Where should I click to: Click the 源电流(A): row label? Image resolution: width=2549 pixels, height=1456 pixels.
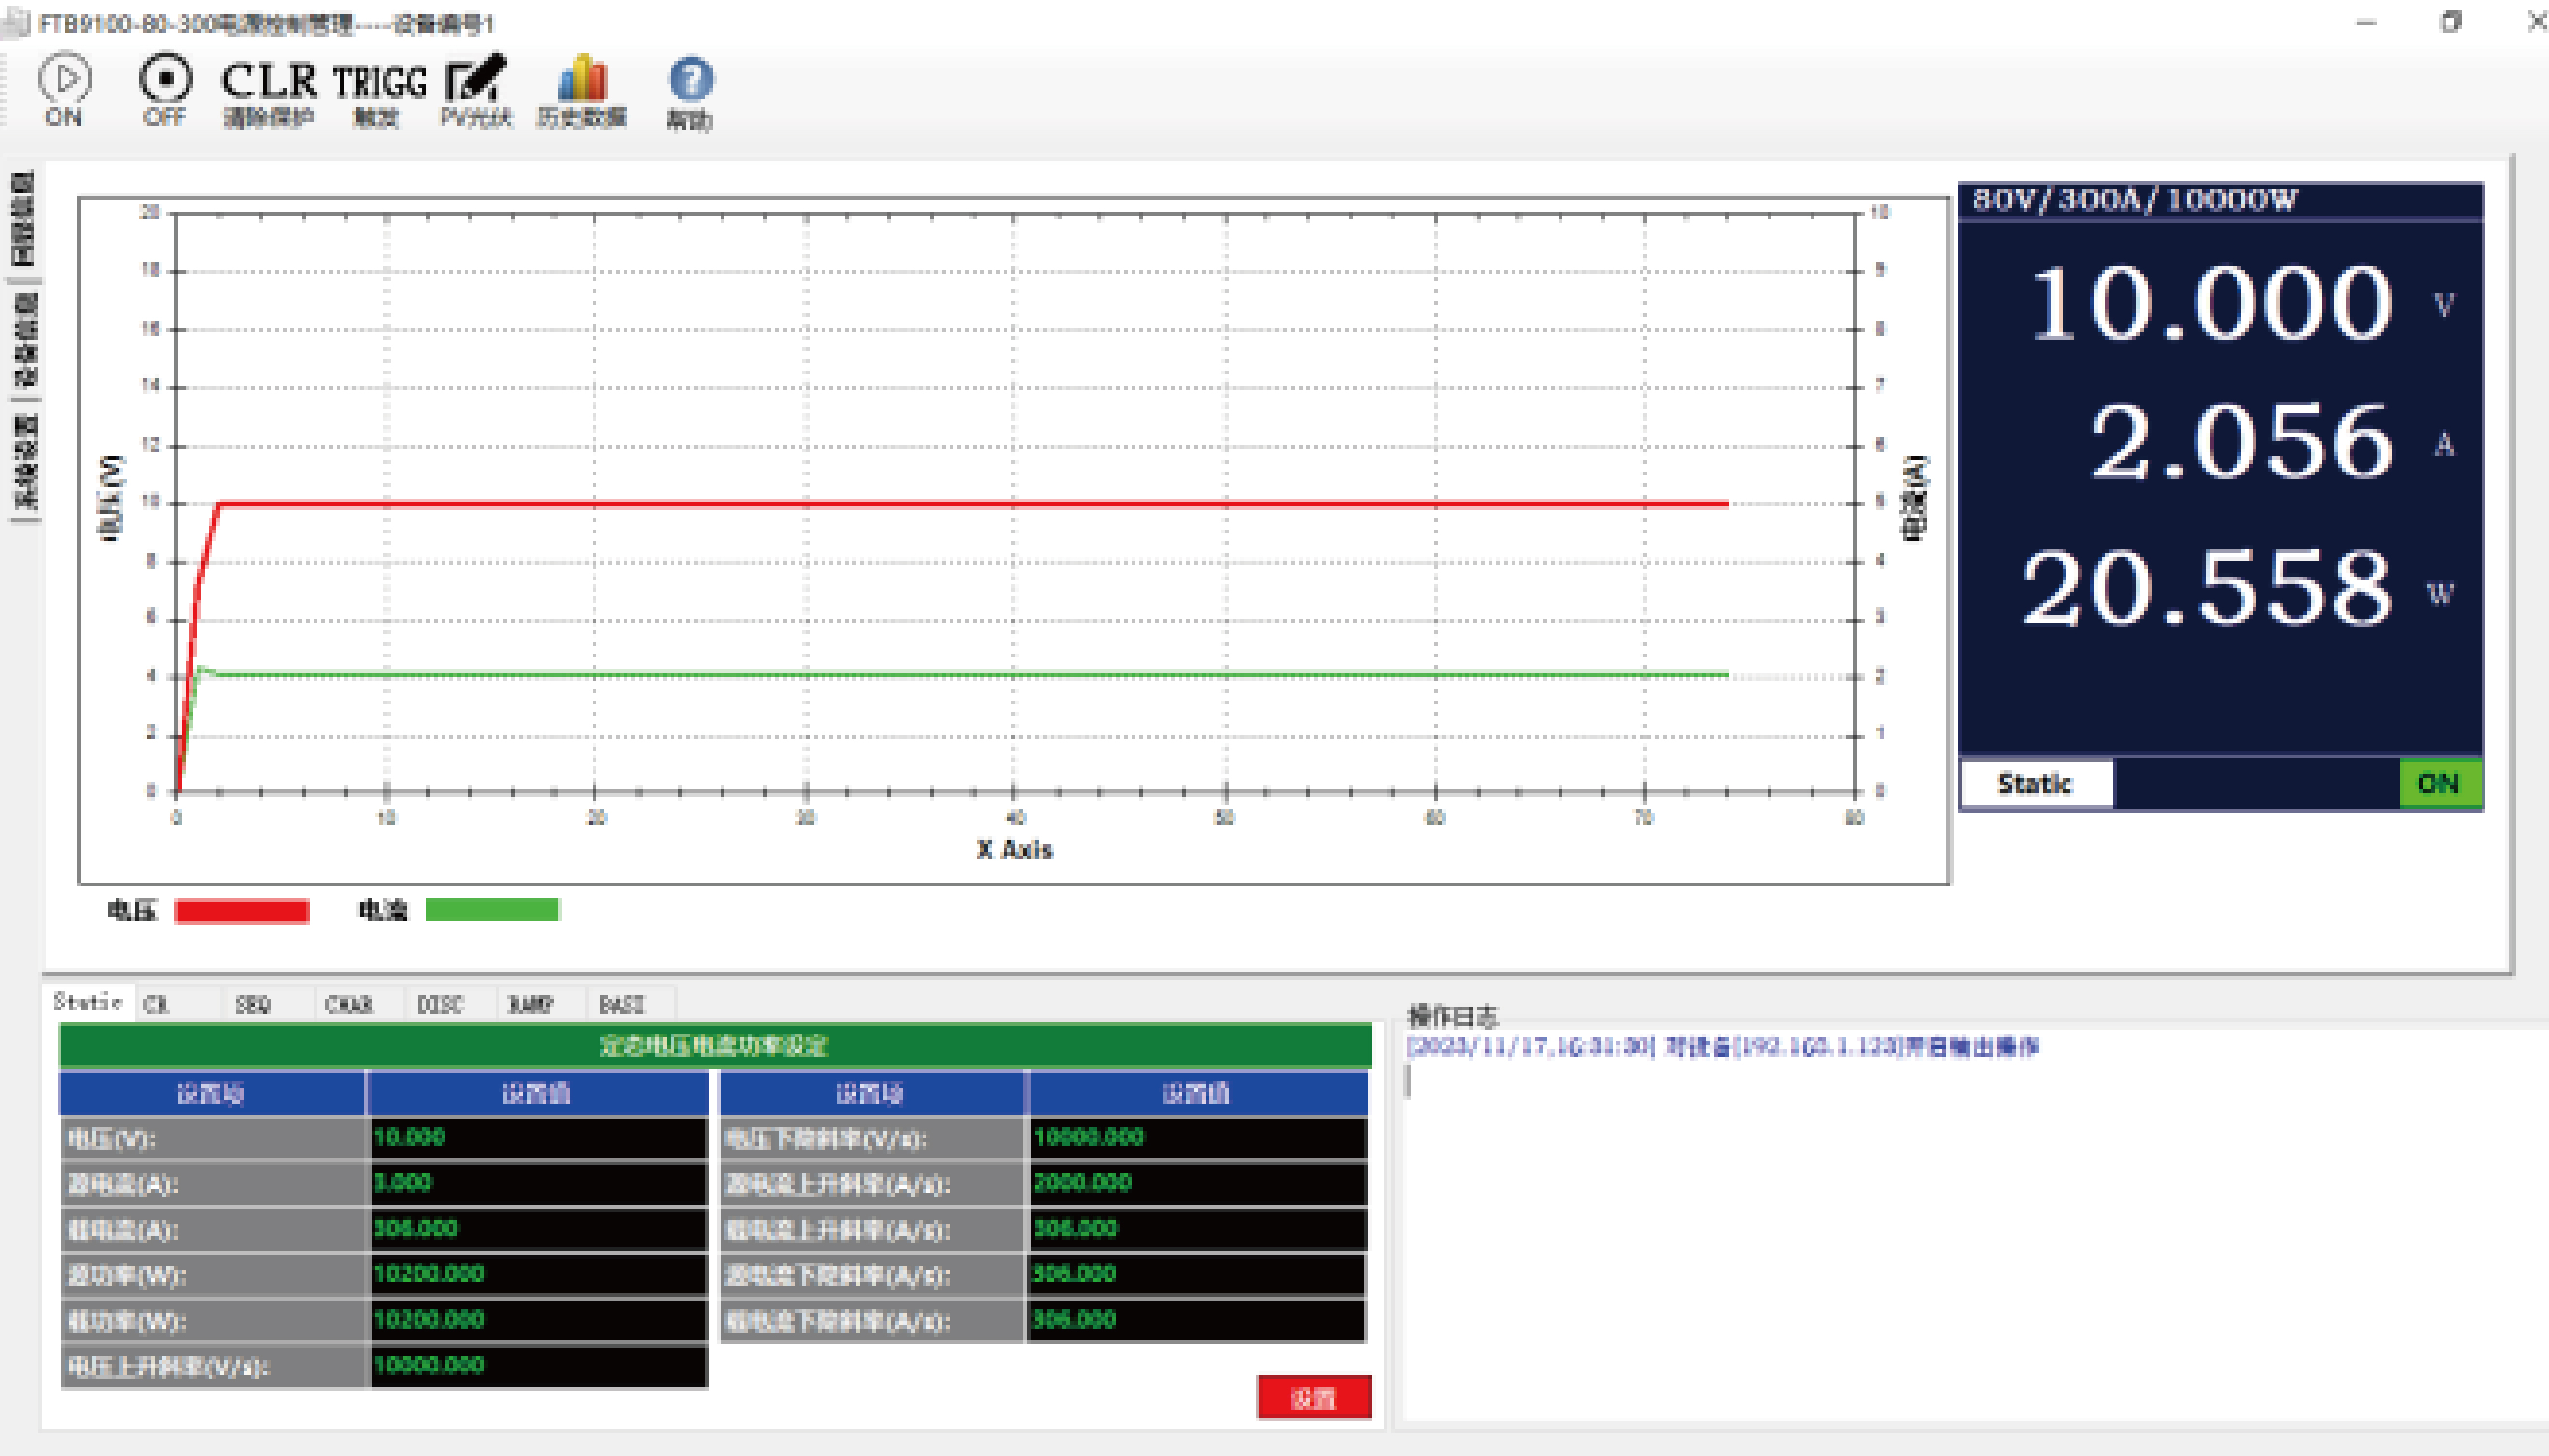tap(122, 1184)
